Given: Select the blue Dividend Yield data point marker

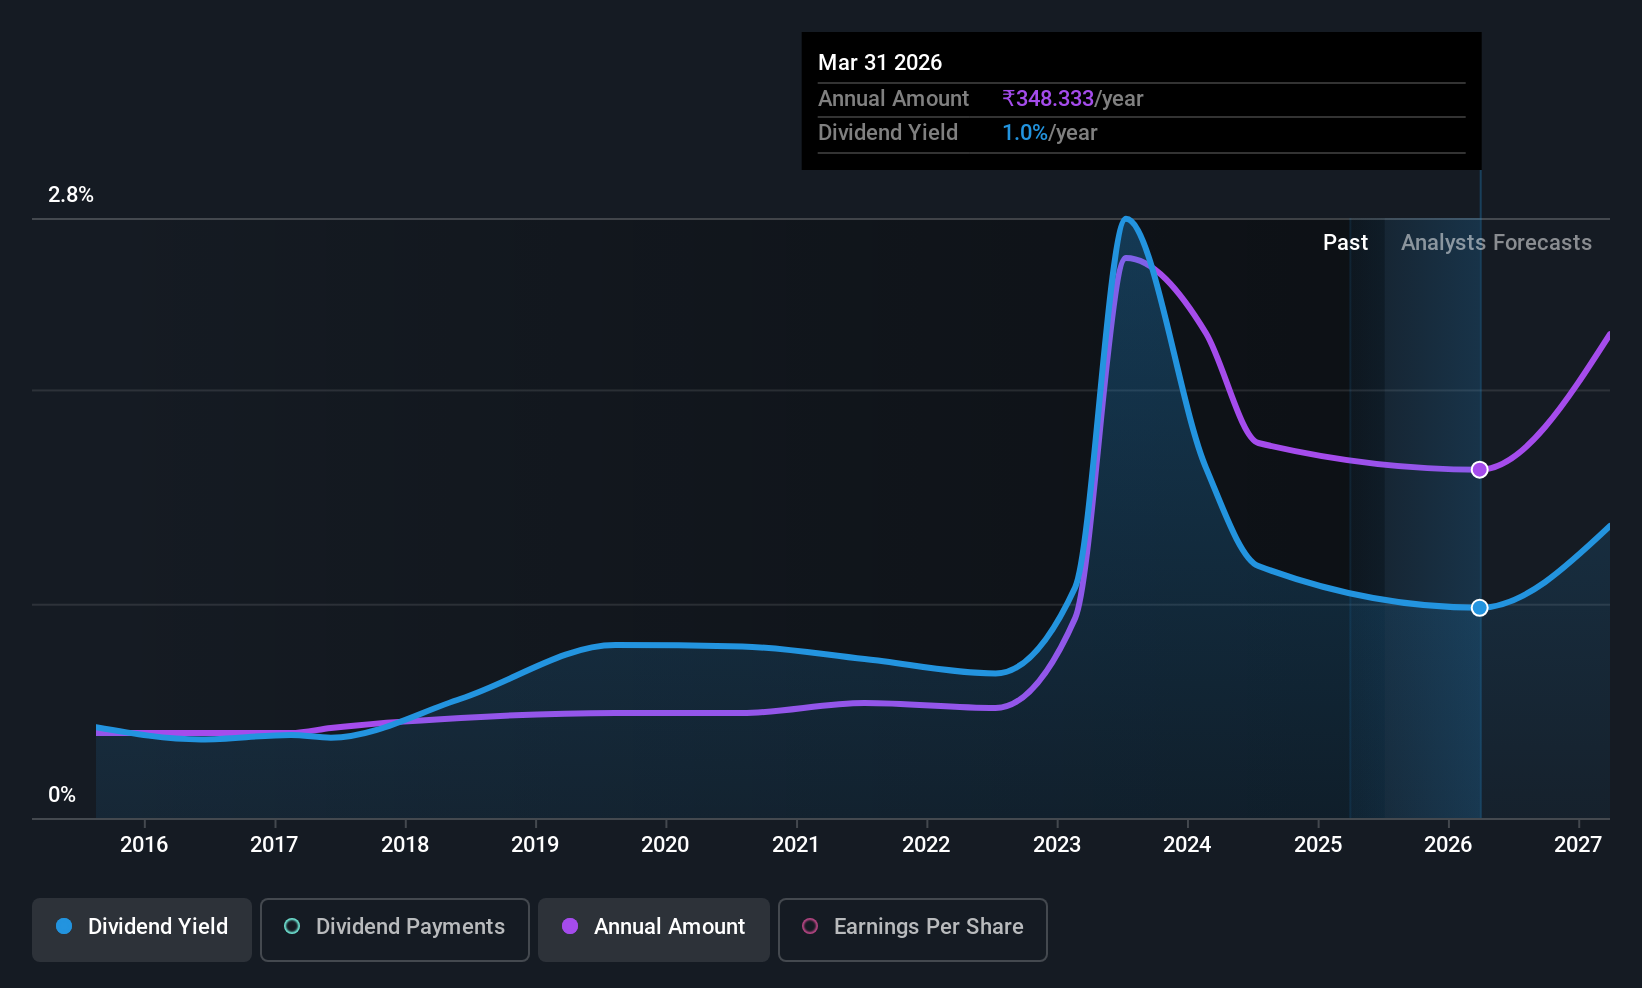Looking at the screenshot, I should click(x=1480, y=608).
